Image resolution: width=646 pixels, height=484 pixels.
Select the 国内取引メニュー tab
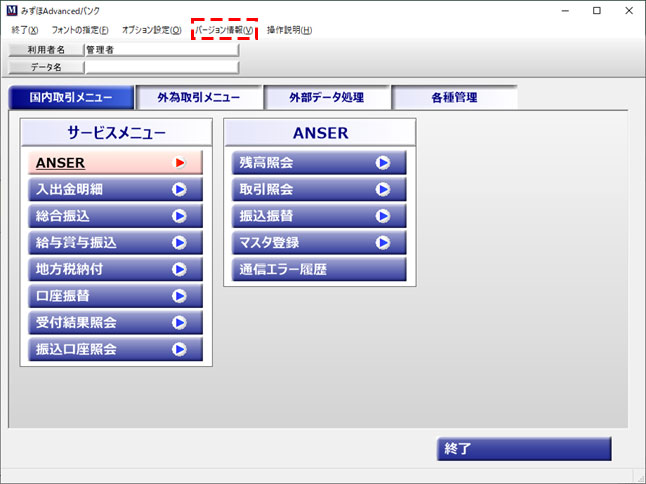pos(71,98)
